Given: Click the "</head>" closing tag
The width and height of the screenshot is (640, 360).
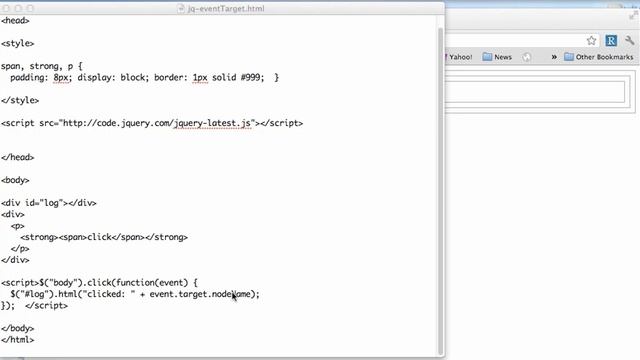Looking at the screenshot, I should pos(18,158).
